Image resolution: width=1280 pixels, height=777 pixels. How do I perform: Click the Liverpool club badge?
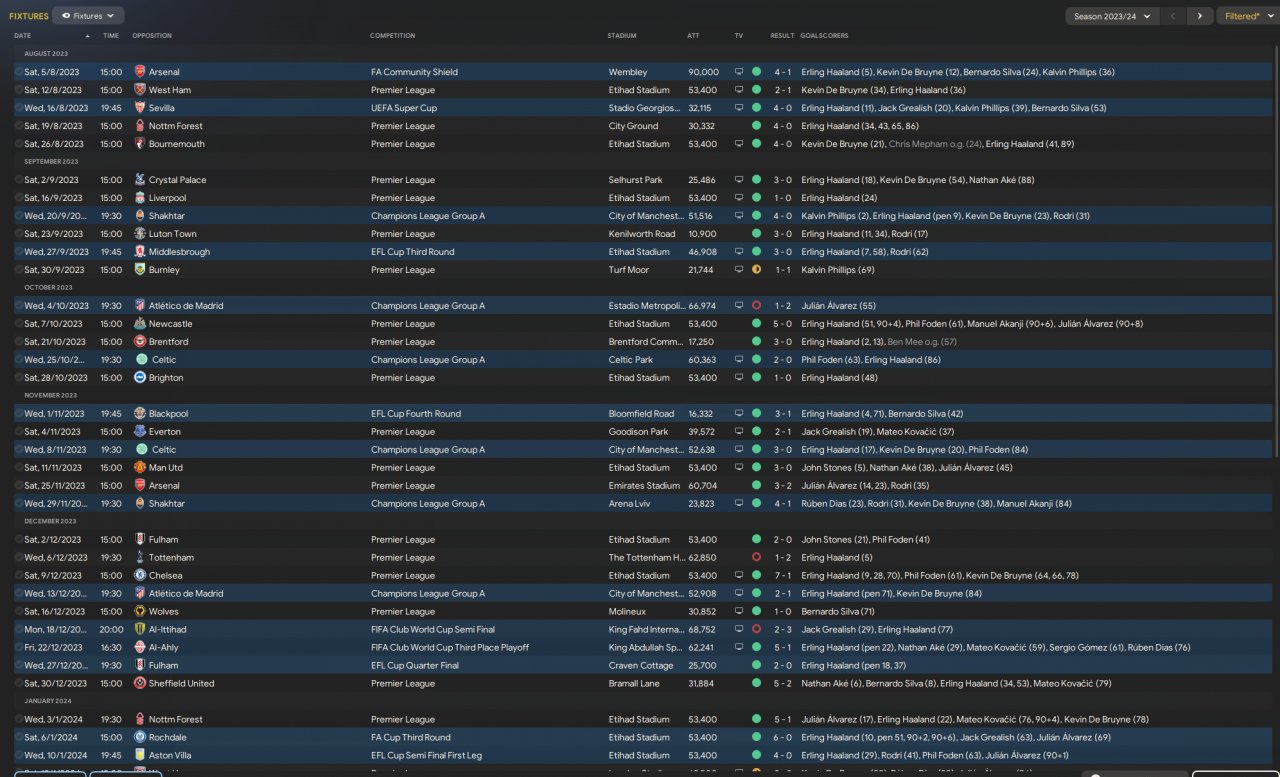pos(140,198)
